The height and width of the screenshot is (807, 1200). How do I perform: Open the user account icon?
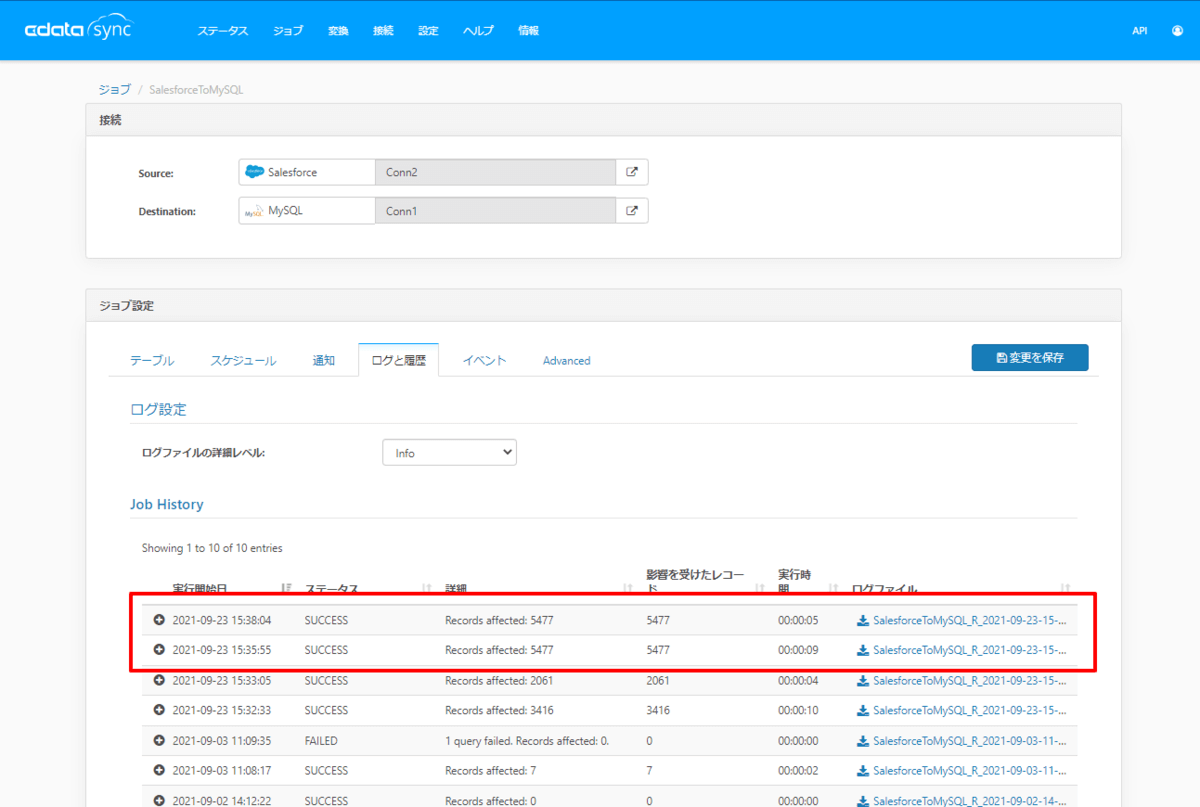pos(1176,31)
